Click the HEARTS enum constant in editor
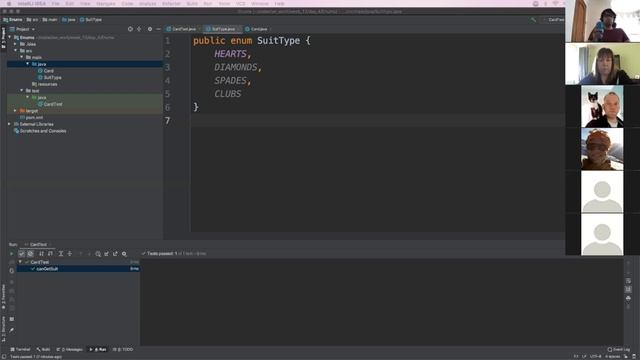Viewport: 640px width, 360px height. (230, 54)
